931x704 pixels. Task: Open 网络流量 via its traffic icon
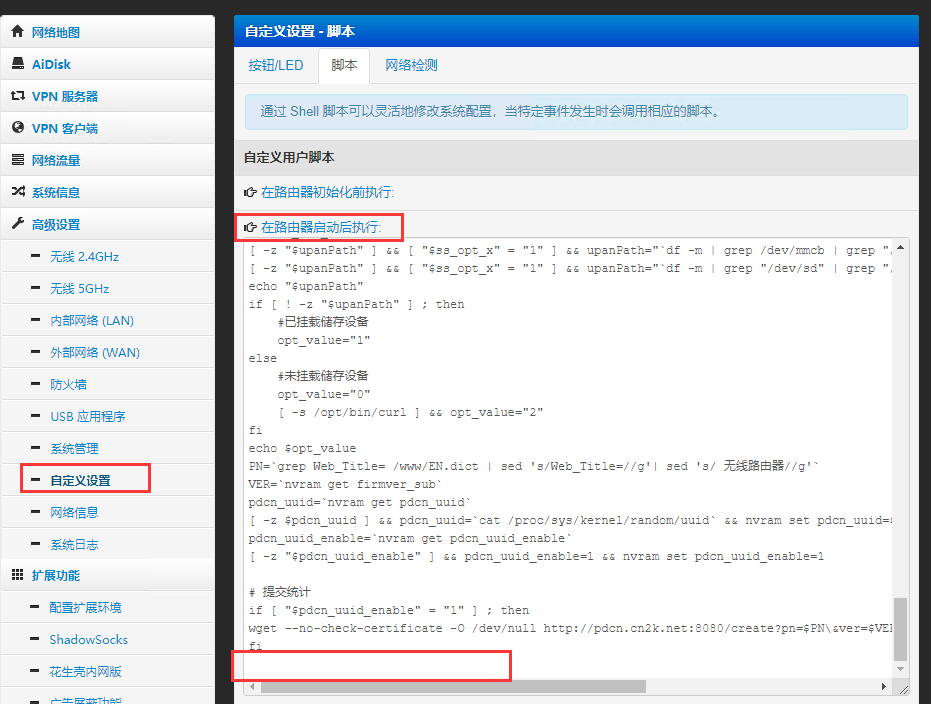pyautogui.click(x=16, y=159)
